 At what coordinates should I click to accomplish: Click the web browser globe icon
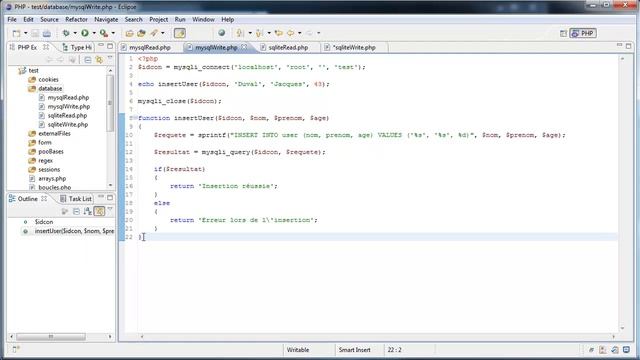pyautogui.click(x=221, y=33)
